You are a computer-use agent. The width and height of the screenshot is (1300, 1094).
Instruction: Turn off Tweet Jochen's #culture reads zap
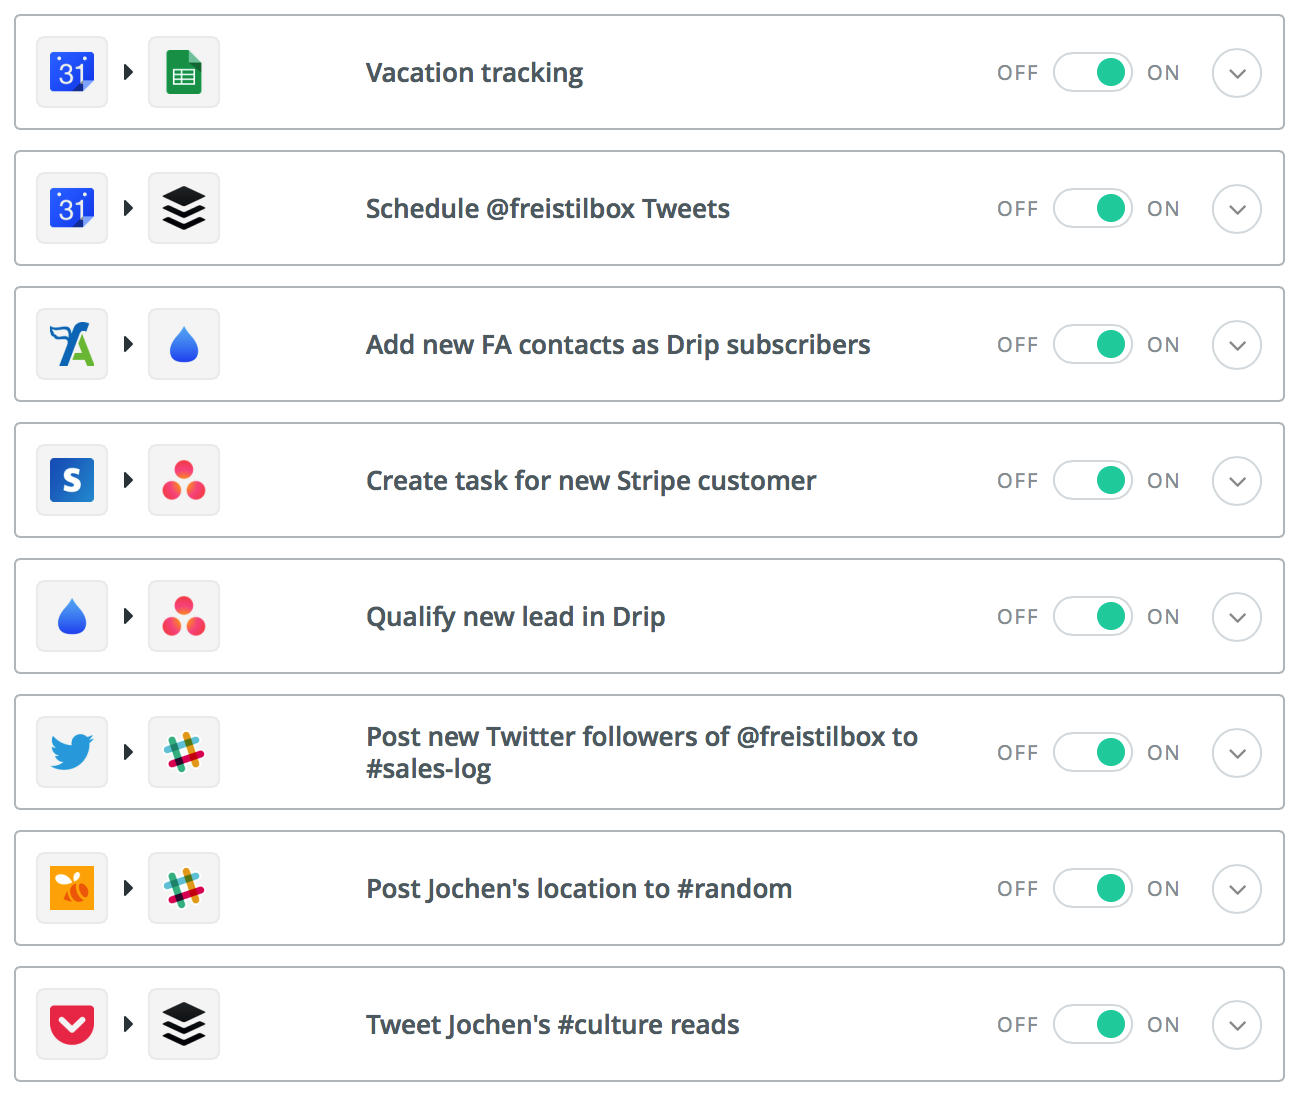(x=1092, y=1024)
